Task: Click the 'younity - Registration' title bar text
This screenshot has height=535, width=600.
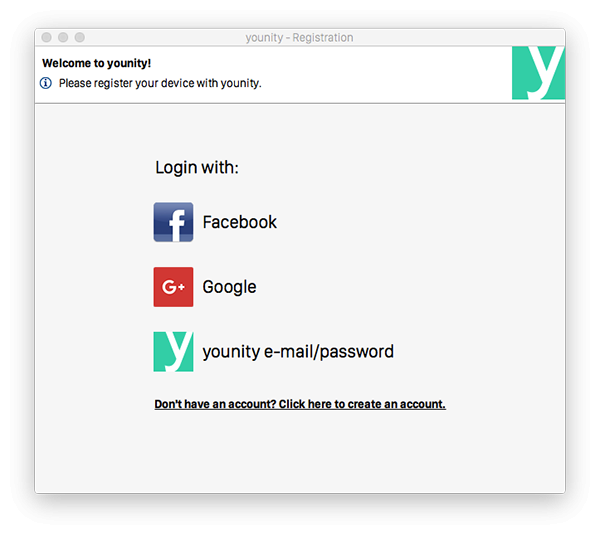Action: (x=299, y=38)
